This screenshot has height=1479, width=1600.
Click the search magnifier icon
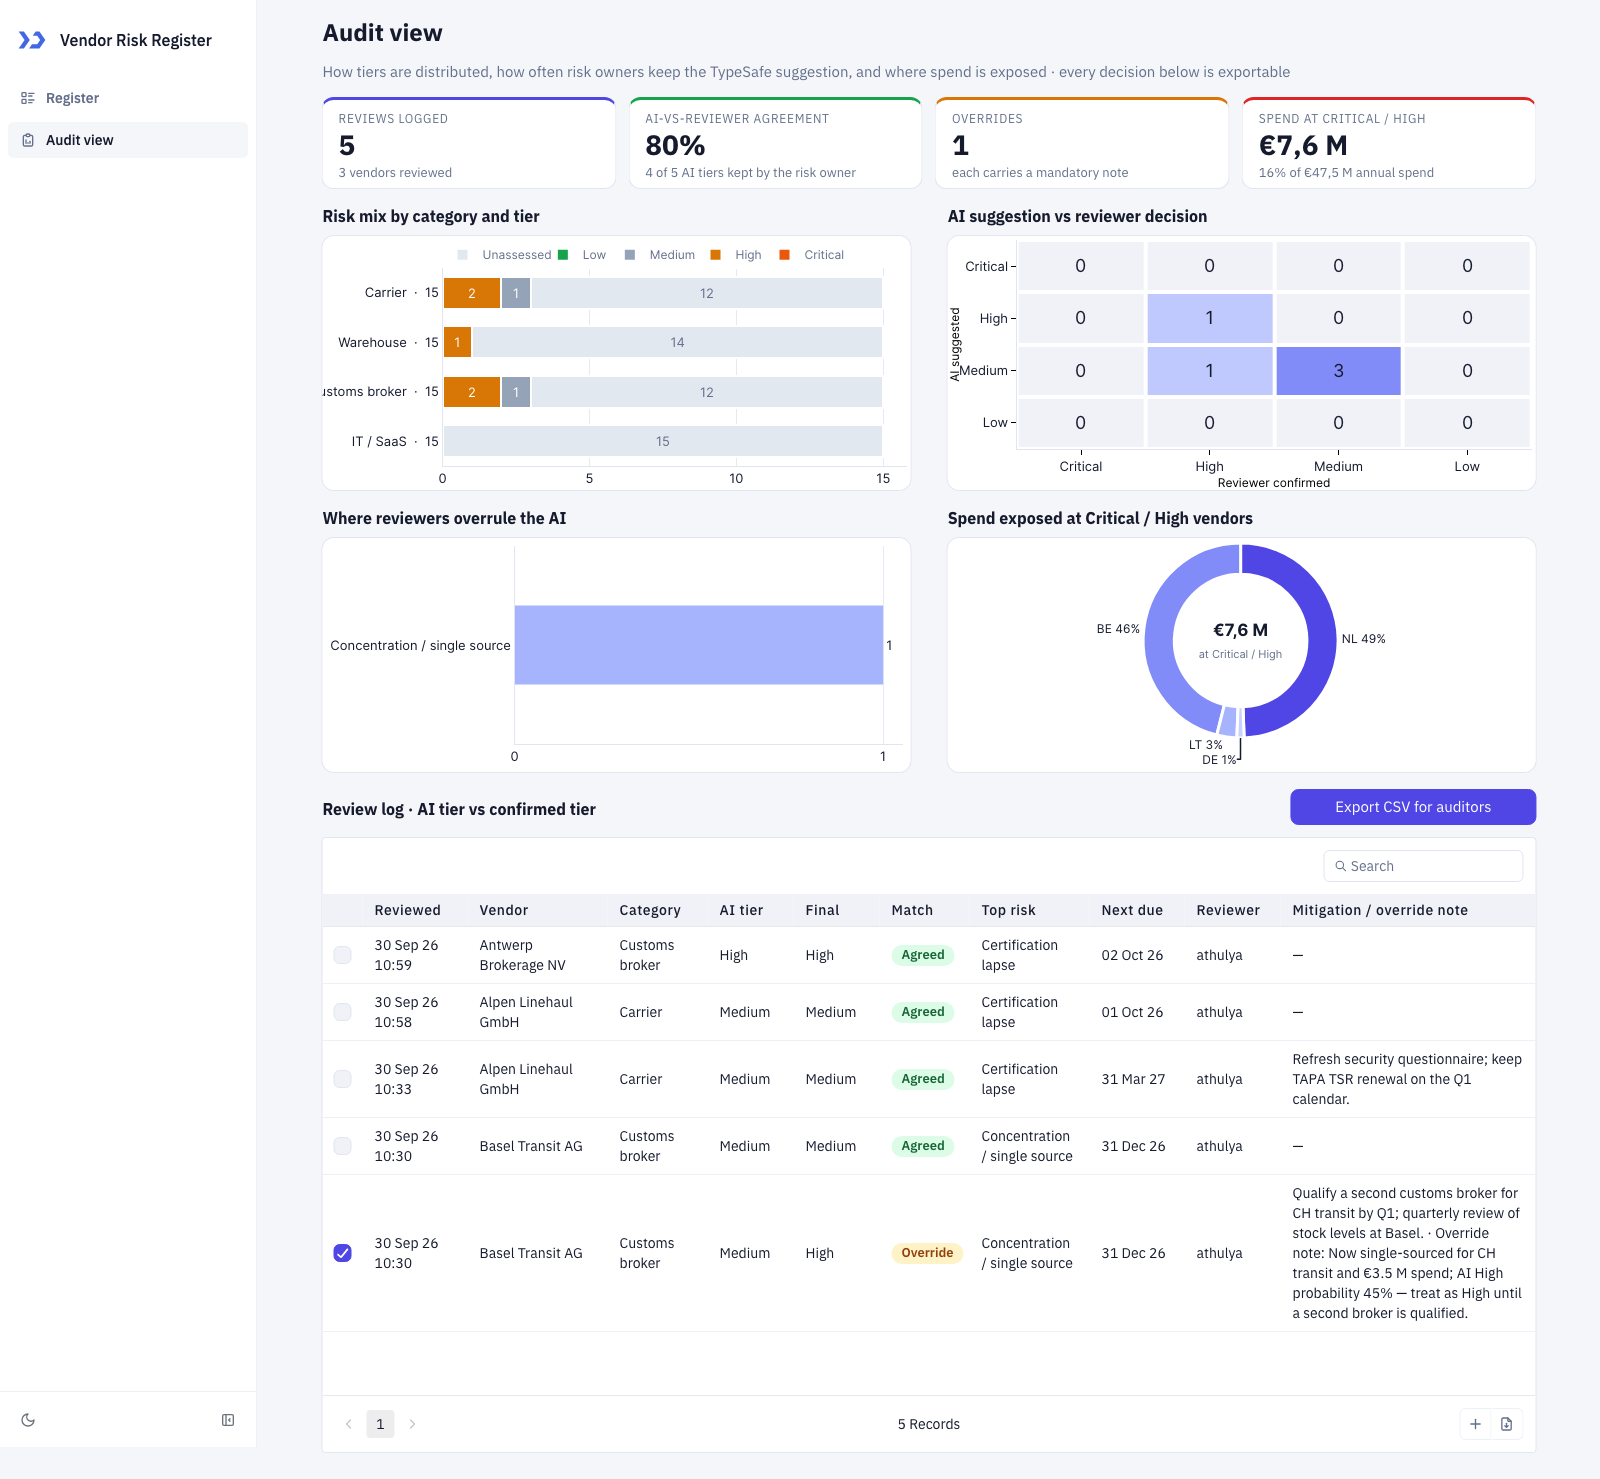coord(1341,866)
